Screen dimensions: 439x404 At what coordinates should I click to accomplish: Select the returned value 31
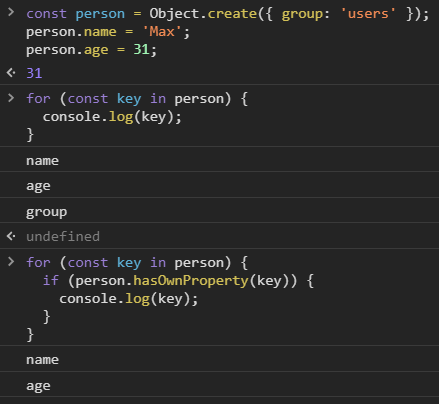34,73
